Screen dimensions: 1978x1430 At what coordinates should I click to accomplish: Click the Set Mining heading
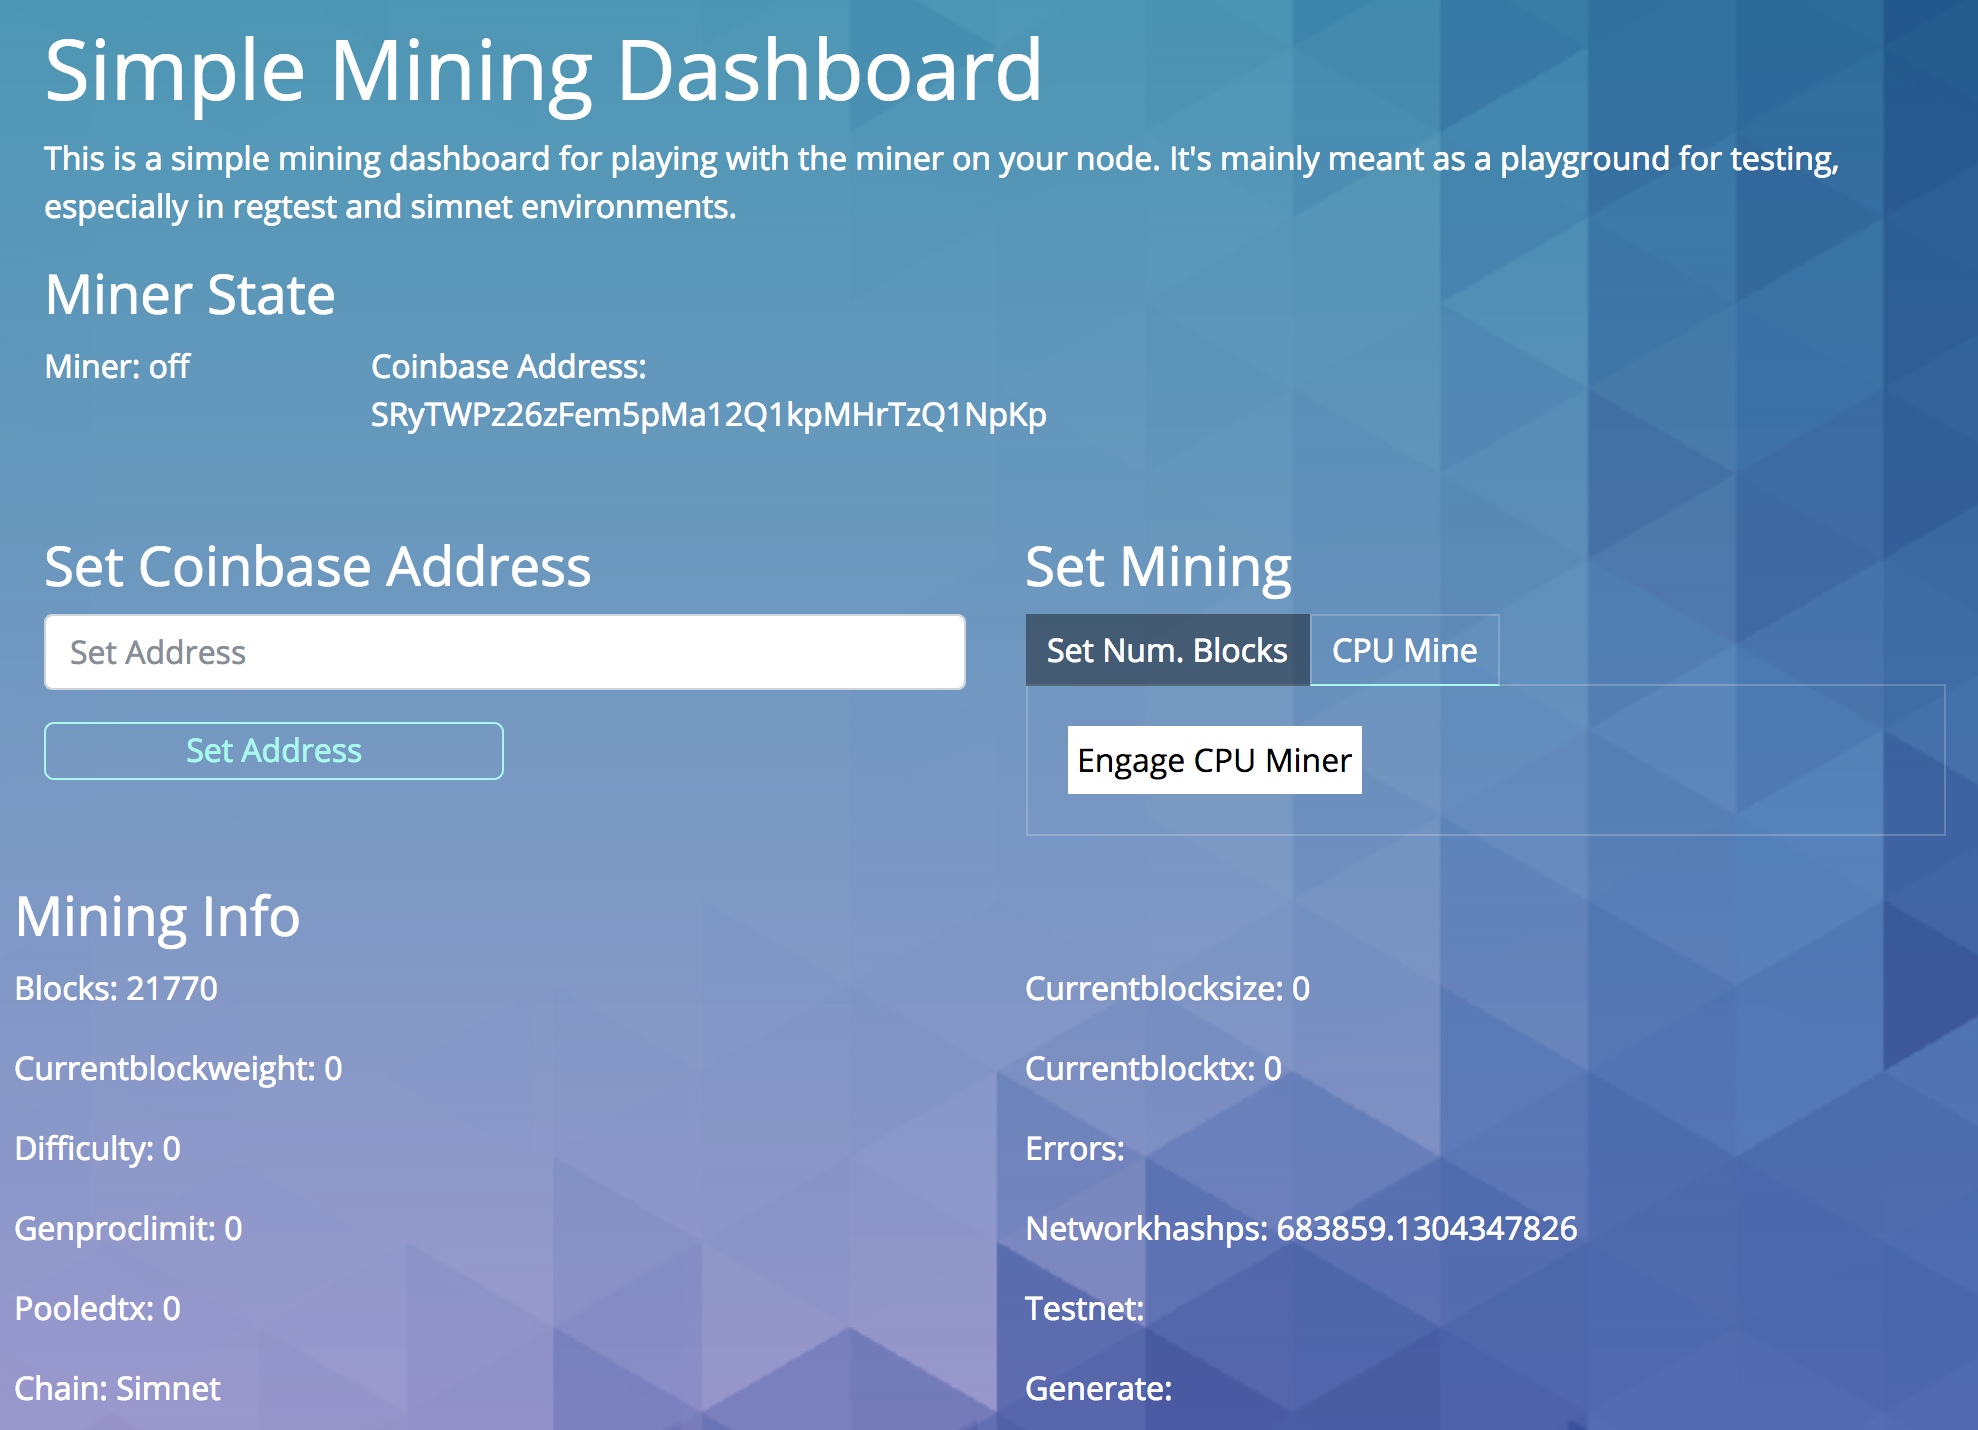click(1158, 567)
